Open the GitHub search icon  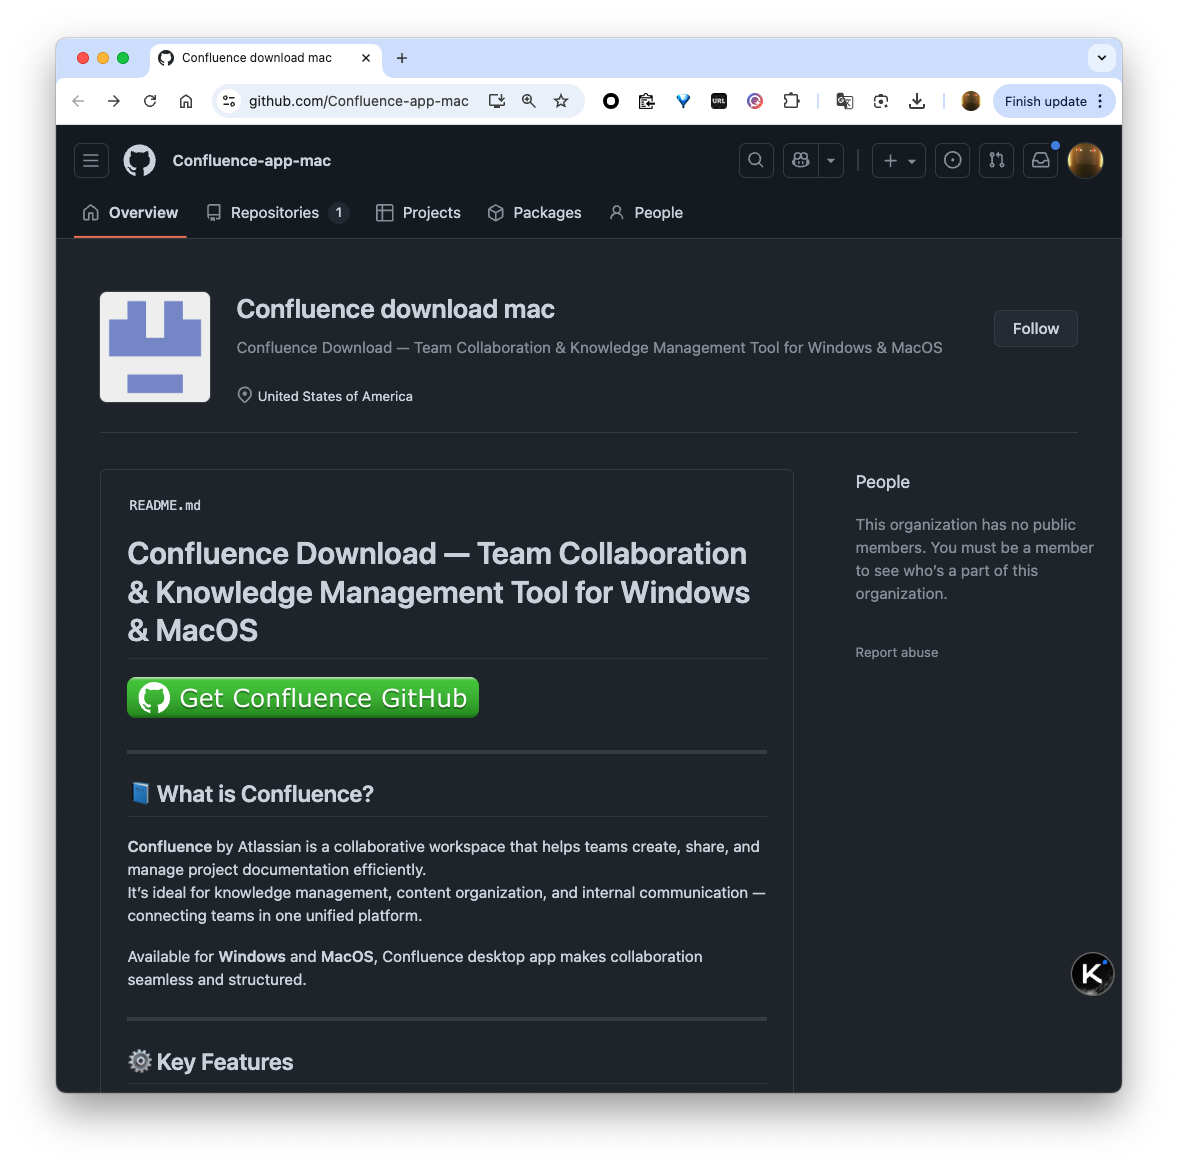[x=756, y=160]
